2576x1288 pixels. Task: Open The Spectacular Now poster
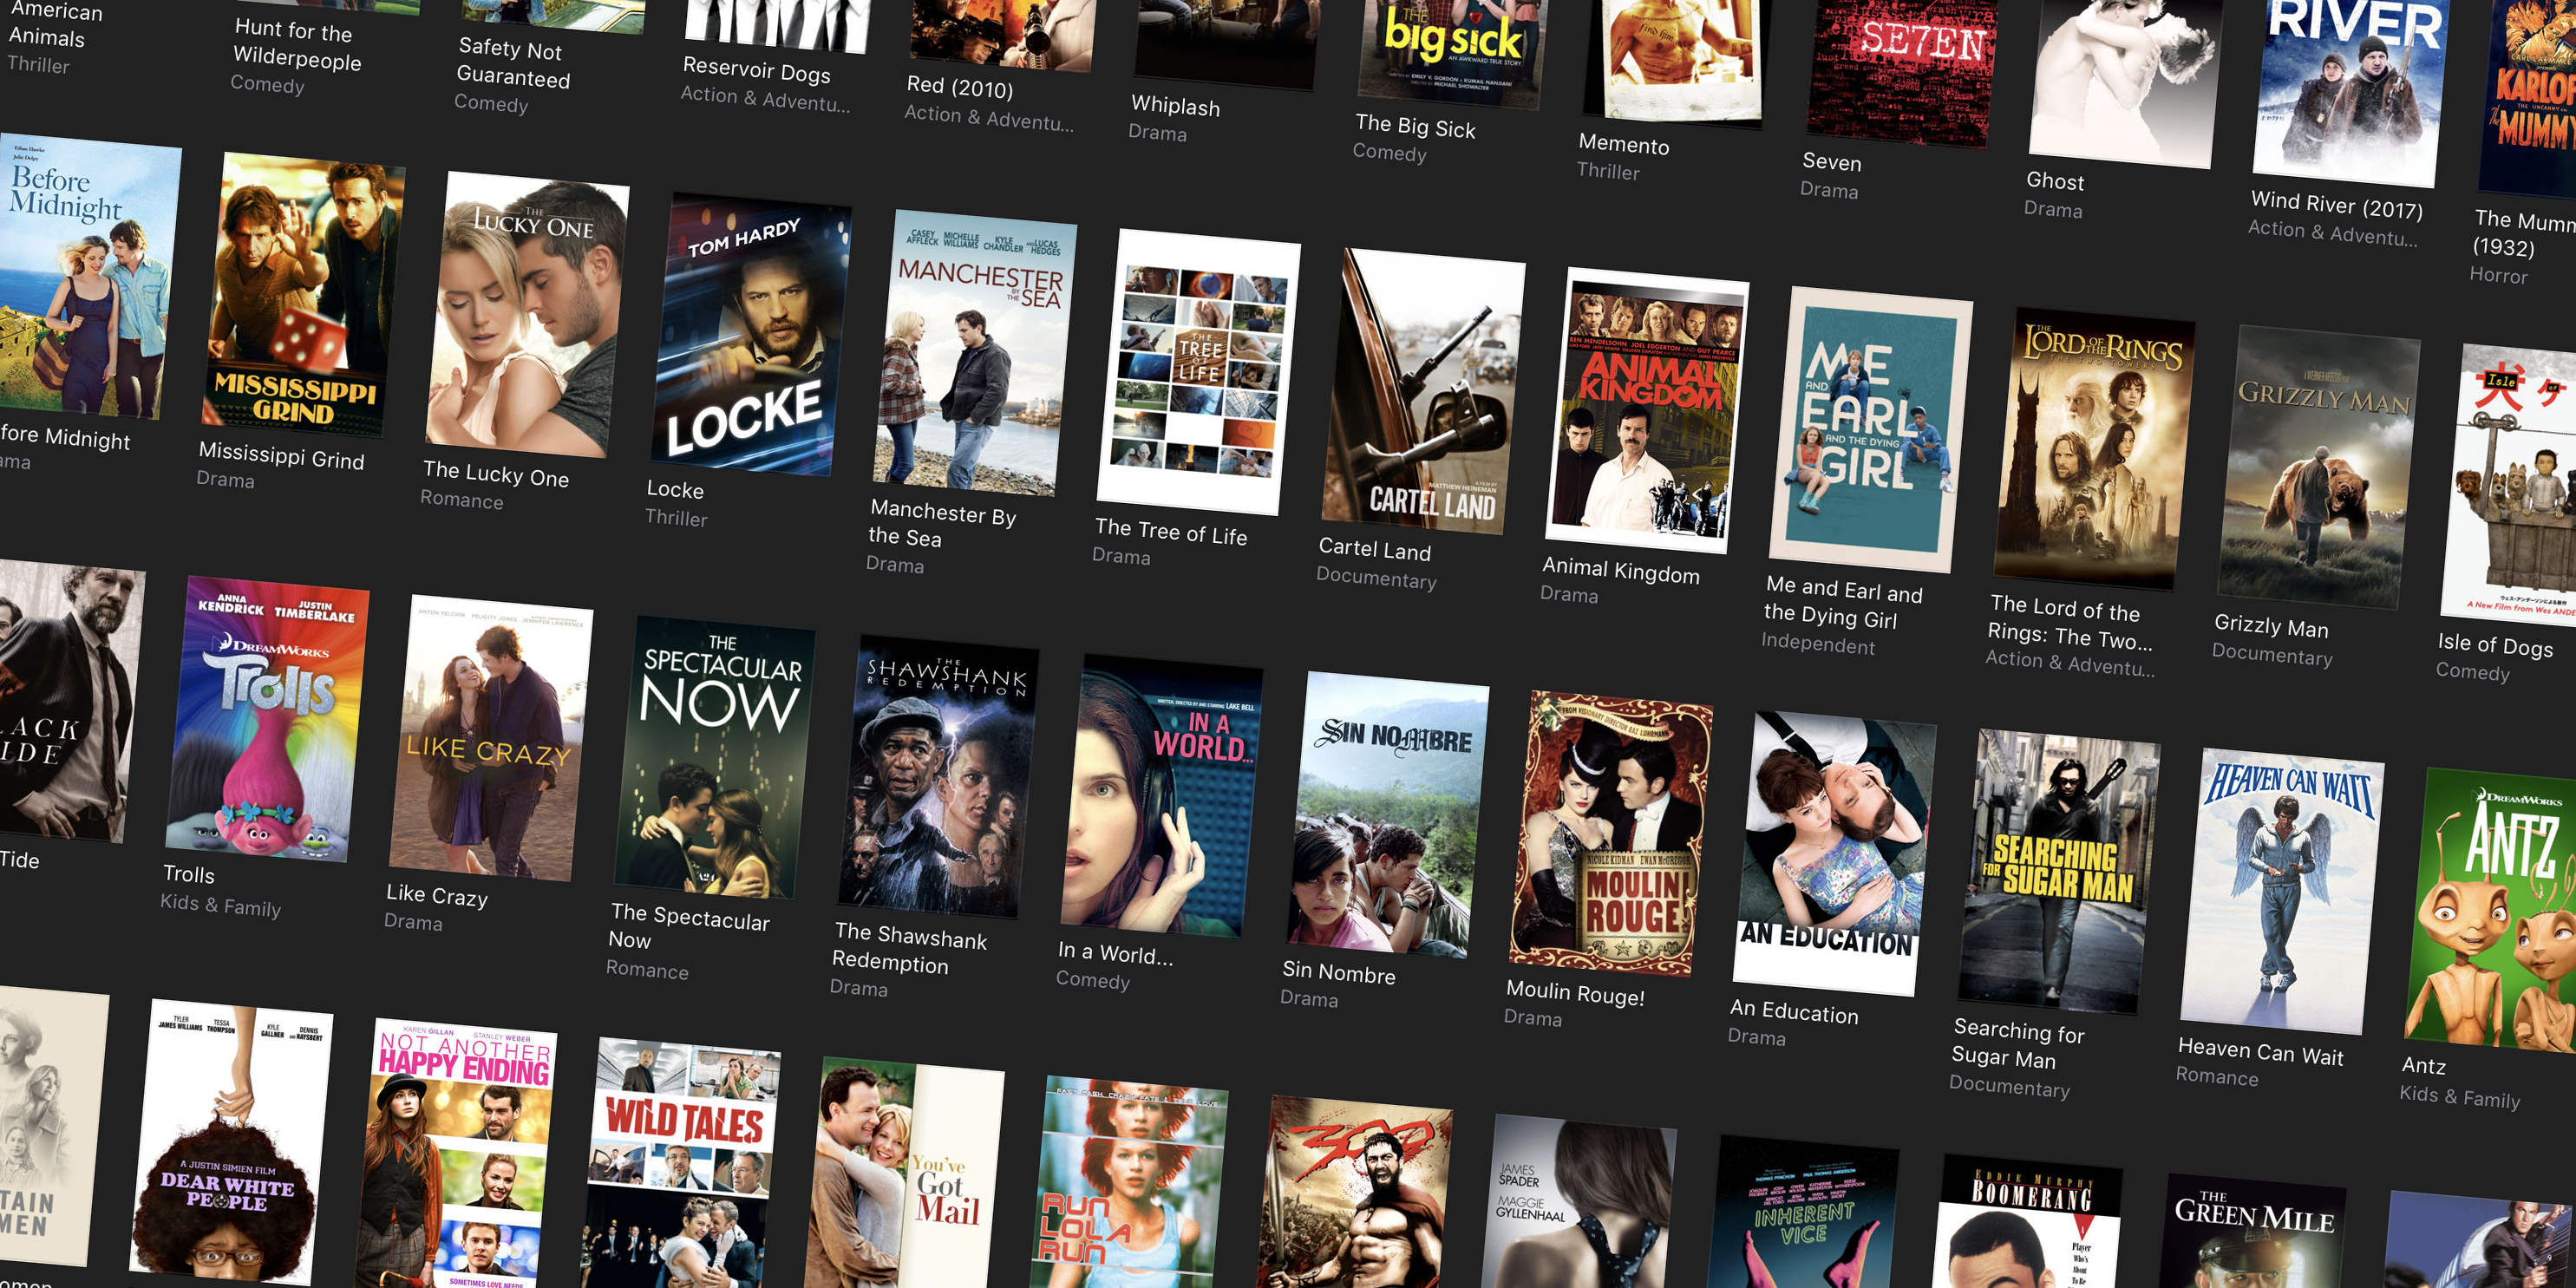[x=714, y=757]
